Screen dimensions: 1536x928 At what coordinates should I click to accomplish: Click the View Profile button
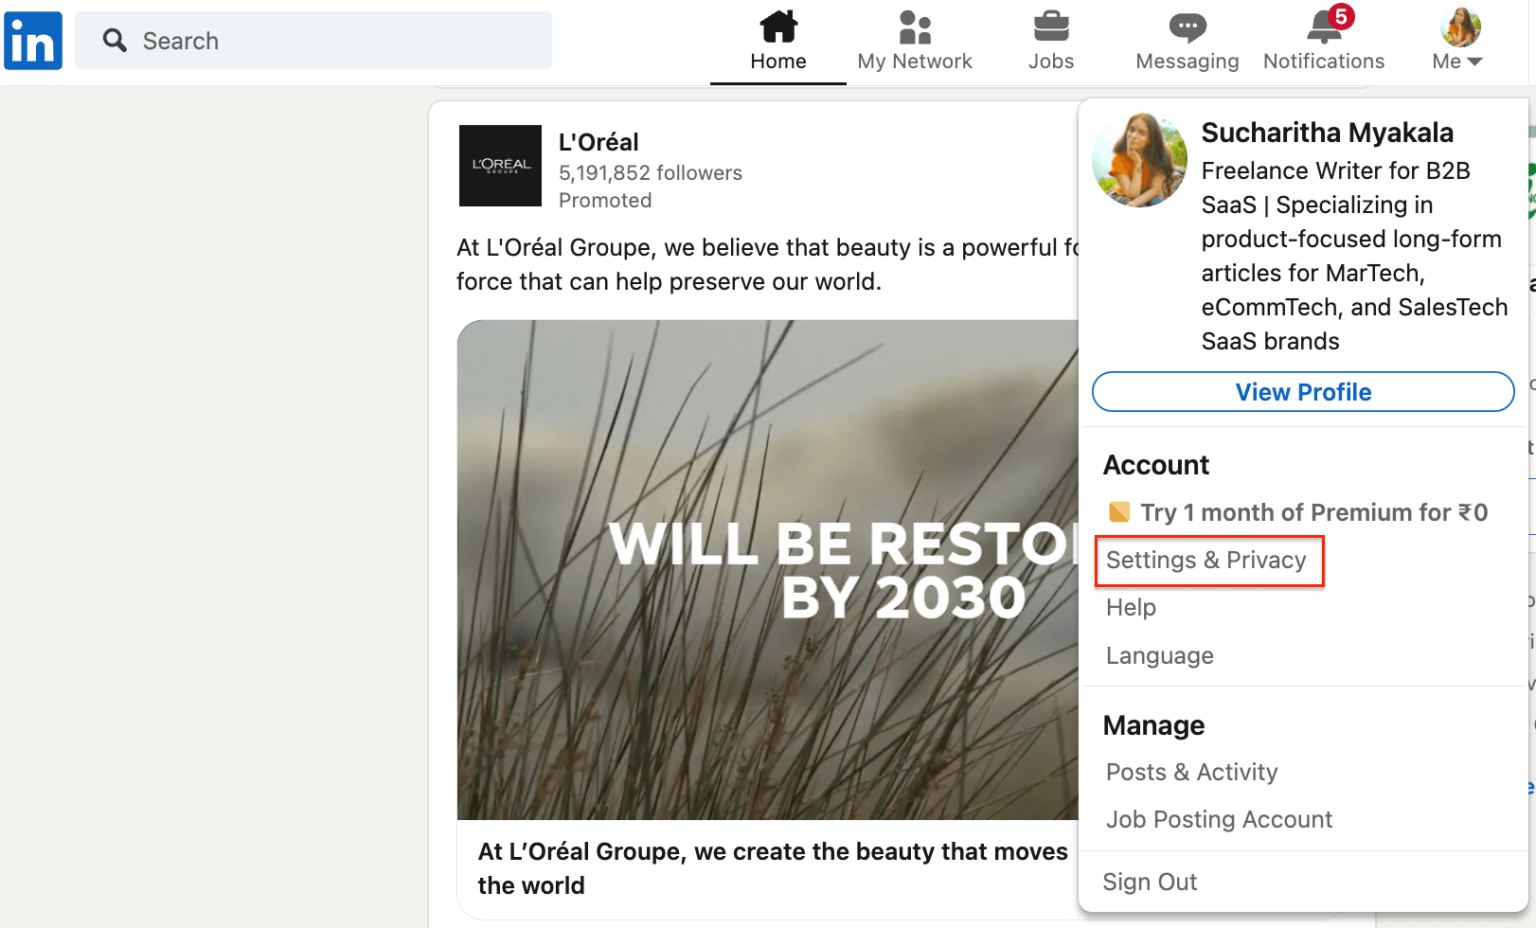point(1303,392)
